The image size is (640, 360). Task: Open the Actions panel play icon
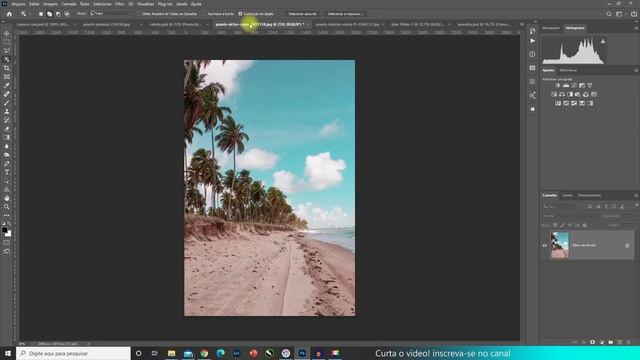point(532,41)
